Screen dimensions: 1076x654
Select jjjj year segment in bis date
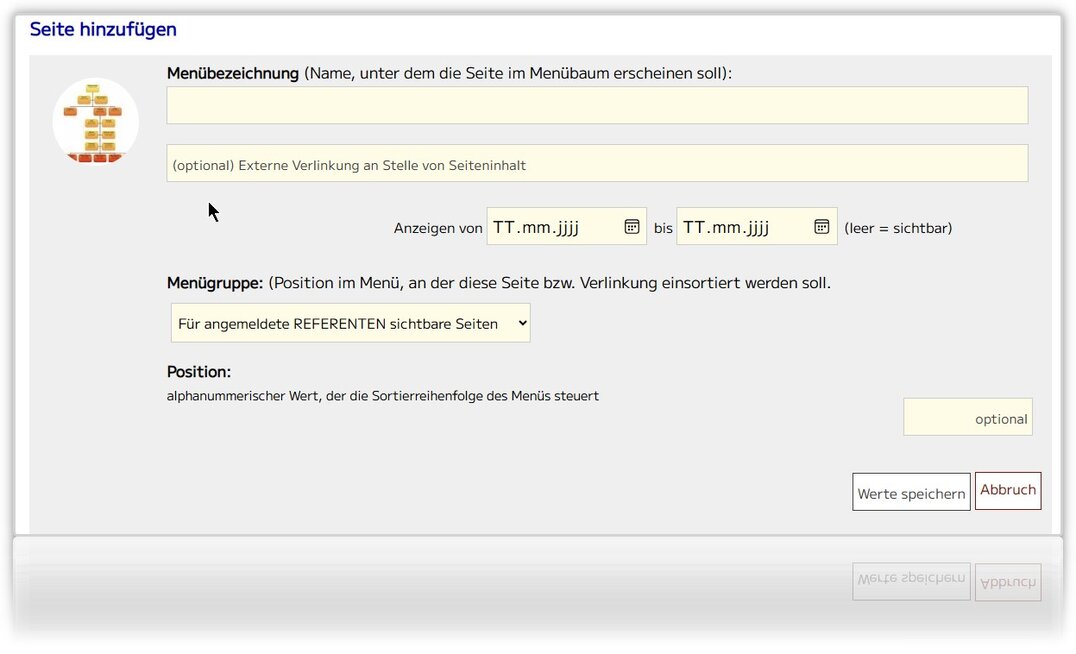click(757, 228)
